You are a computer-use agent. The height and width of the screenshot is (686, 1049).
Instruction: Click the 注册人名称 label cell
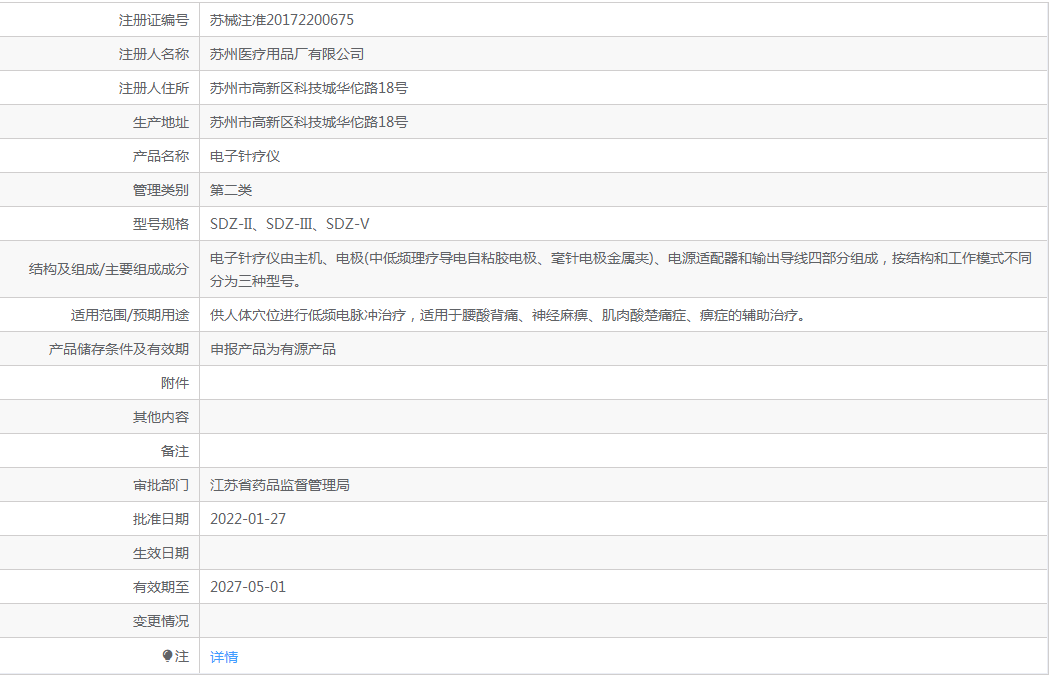(100, 54)
